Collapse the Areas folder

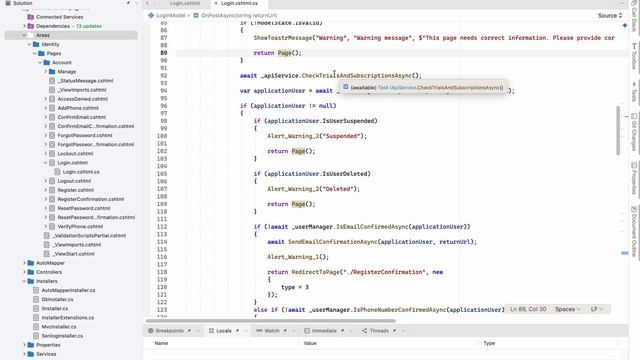24,36
